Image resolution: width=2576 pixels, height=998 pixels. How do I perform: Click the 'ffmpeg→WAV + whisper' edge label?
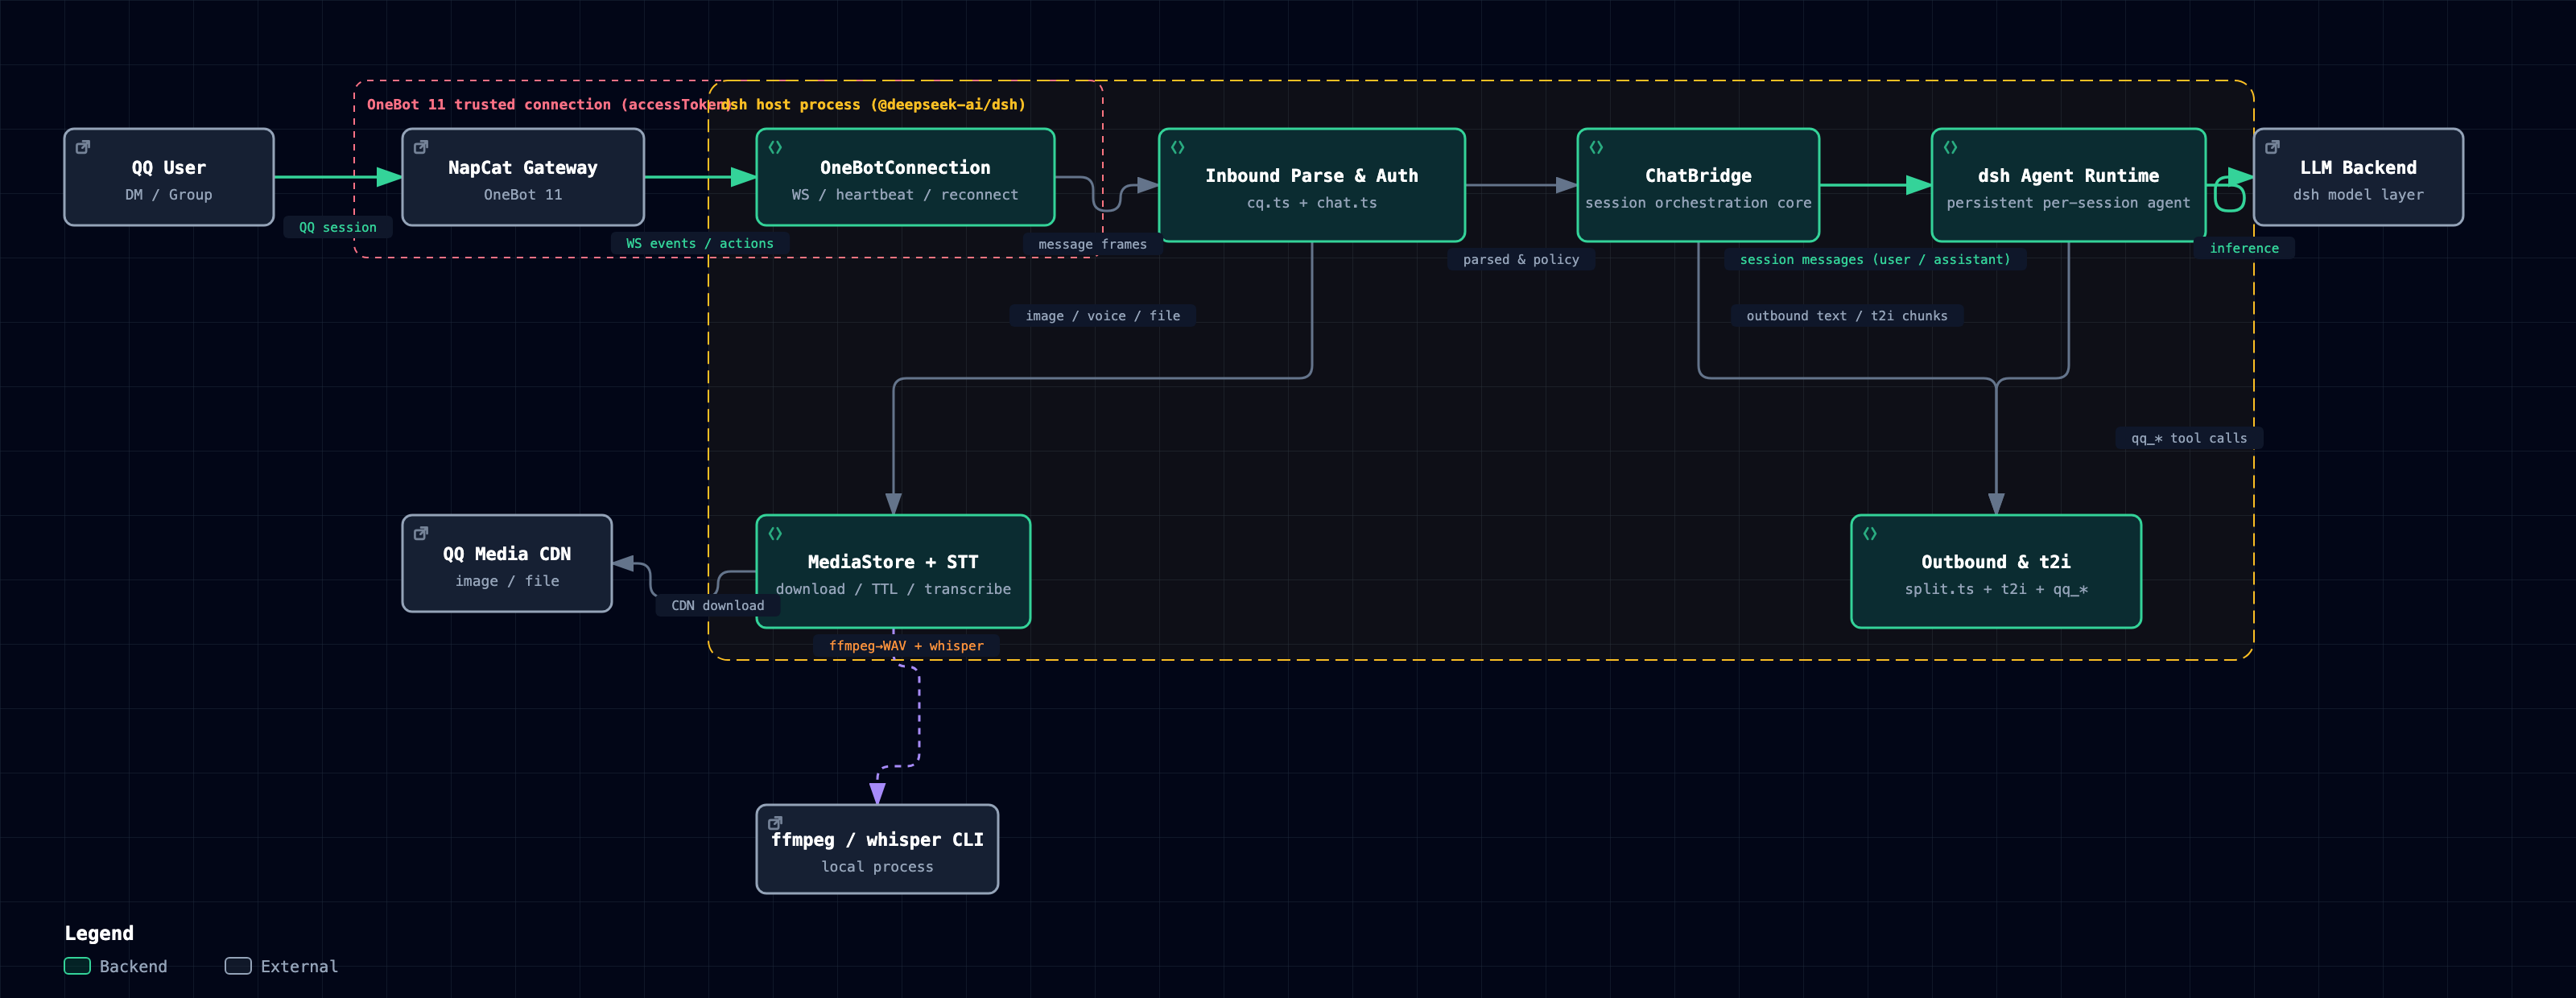[906, 647]
